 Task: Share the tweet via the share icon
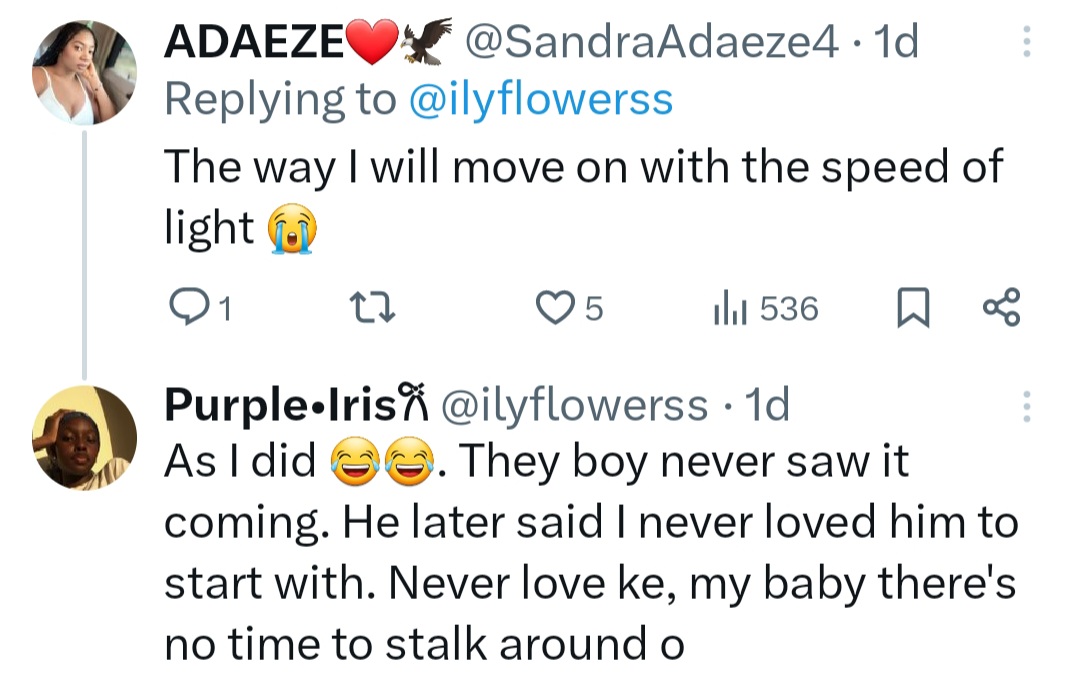pos(999,309)
